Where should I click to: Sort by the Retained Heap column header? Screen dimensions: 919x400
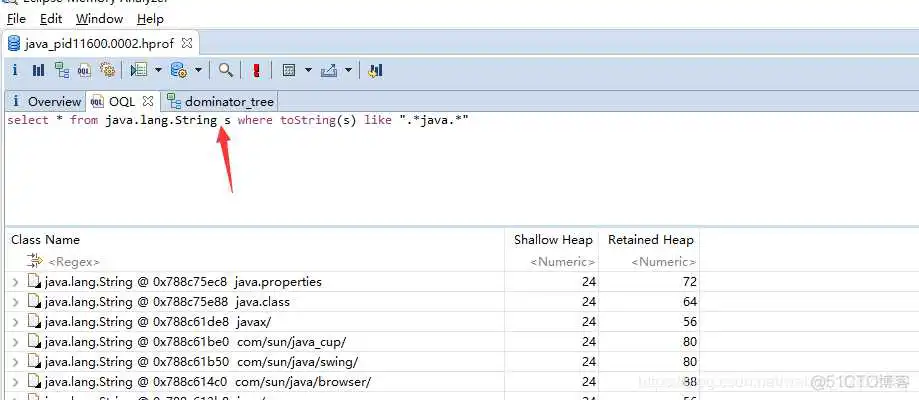[x=650, y=240]
